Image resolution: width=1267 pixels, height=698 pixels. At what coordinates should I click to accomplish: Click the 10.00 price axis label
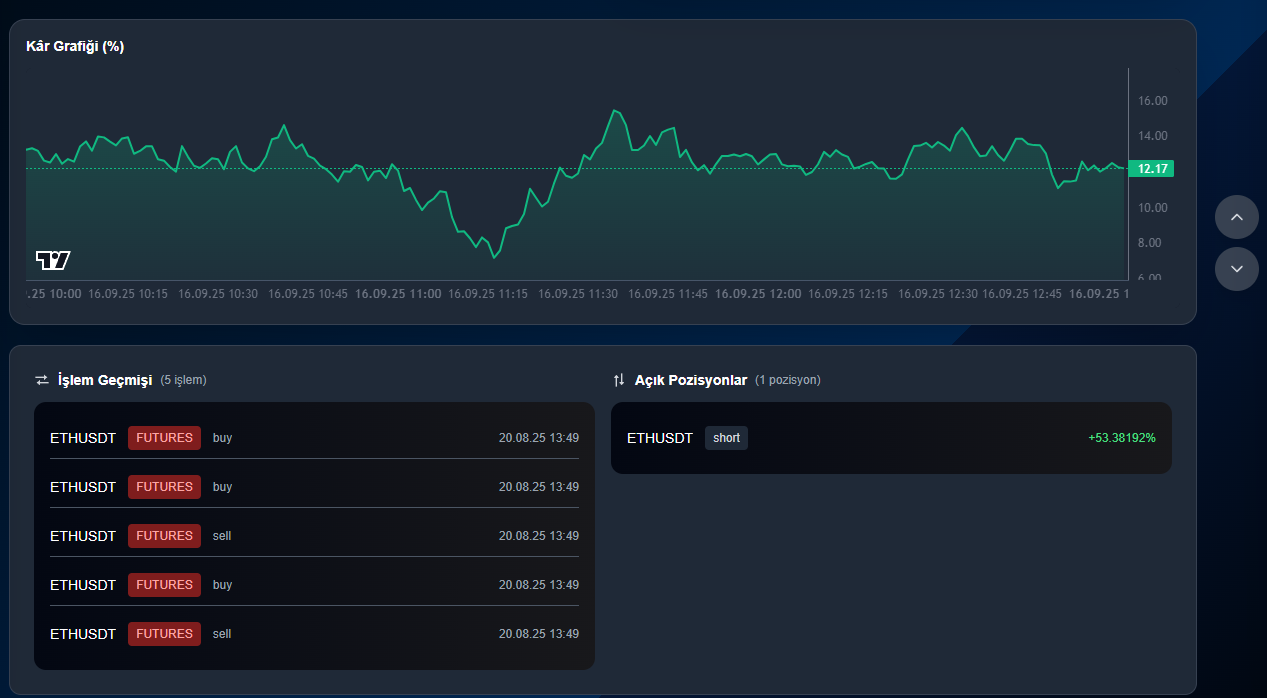point(1153,208)
